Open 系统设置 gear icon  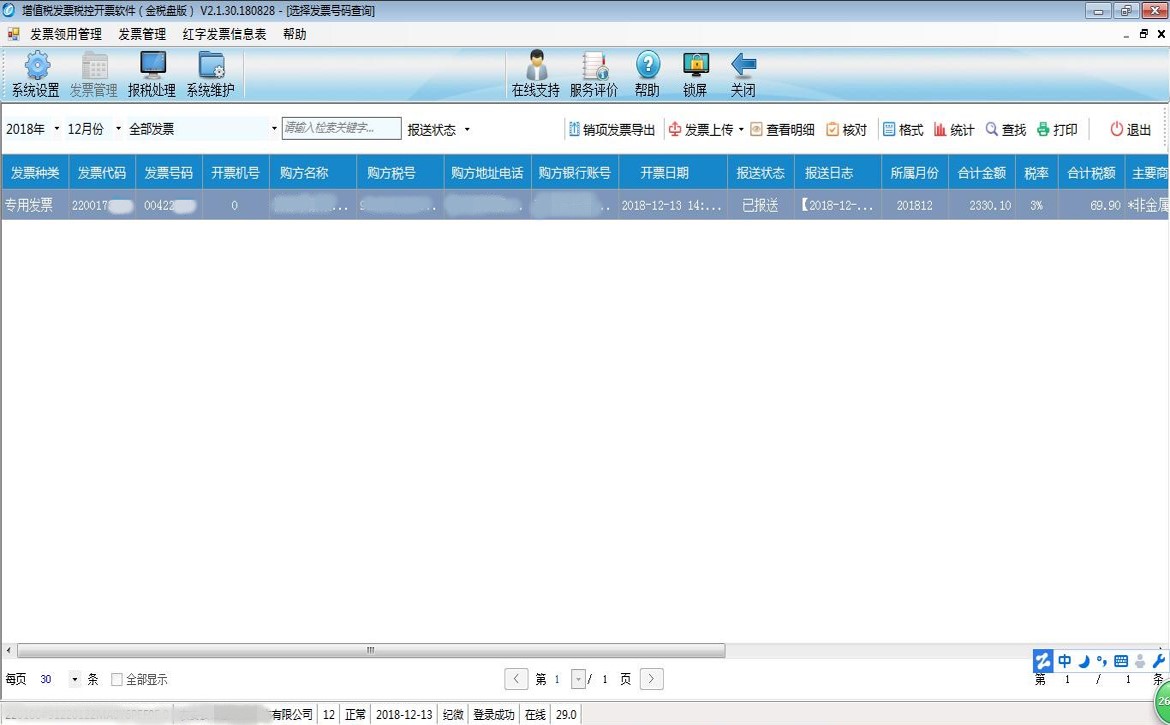(36, 67)
